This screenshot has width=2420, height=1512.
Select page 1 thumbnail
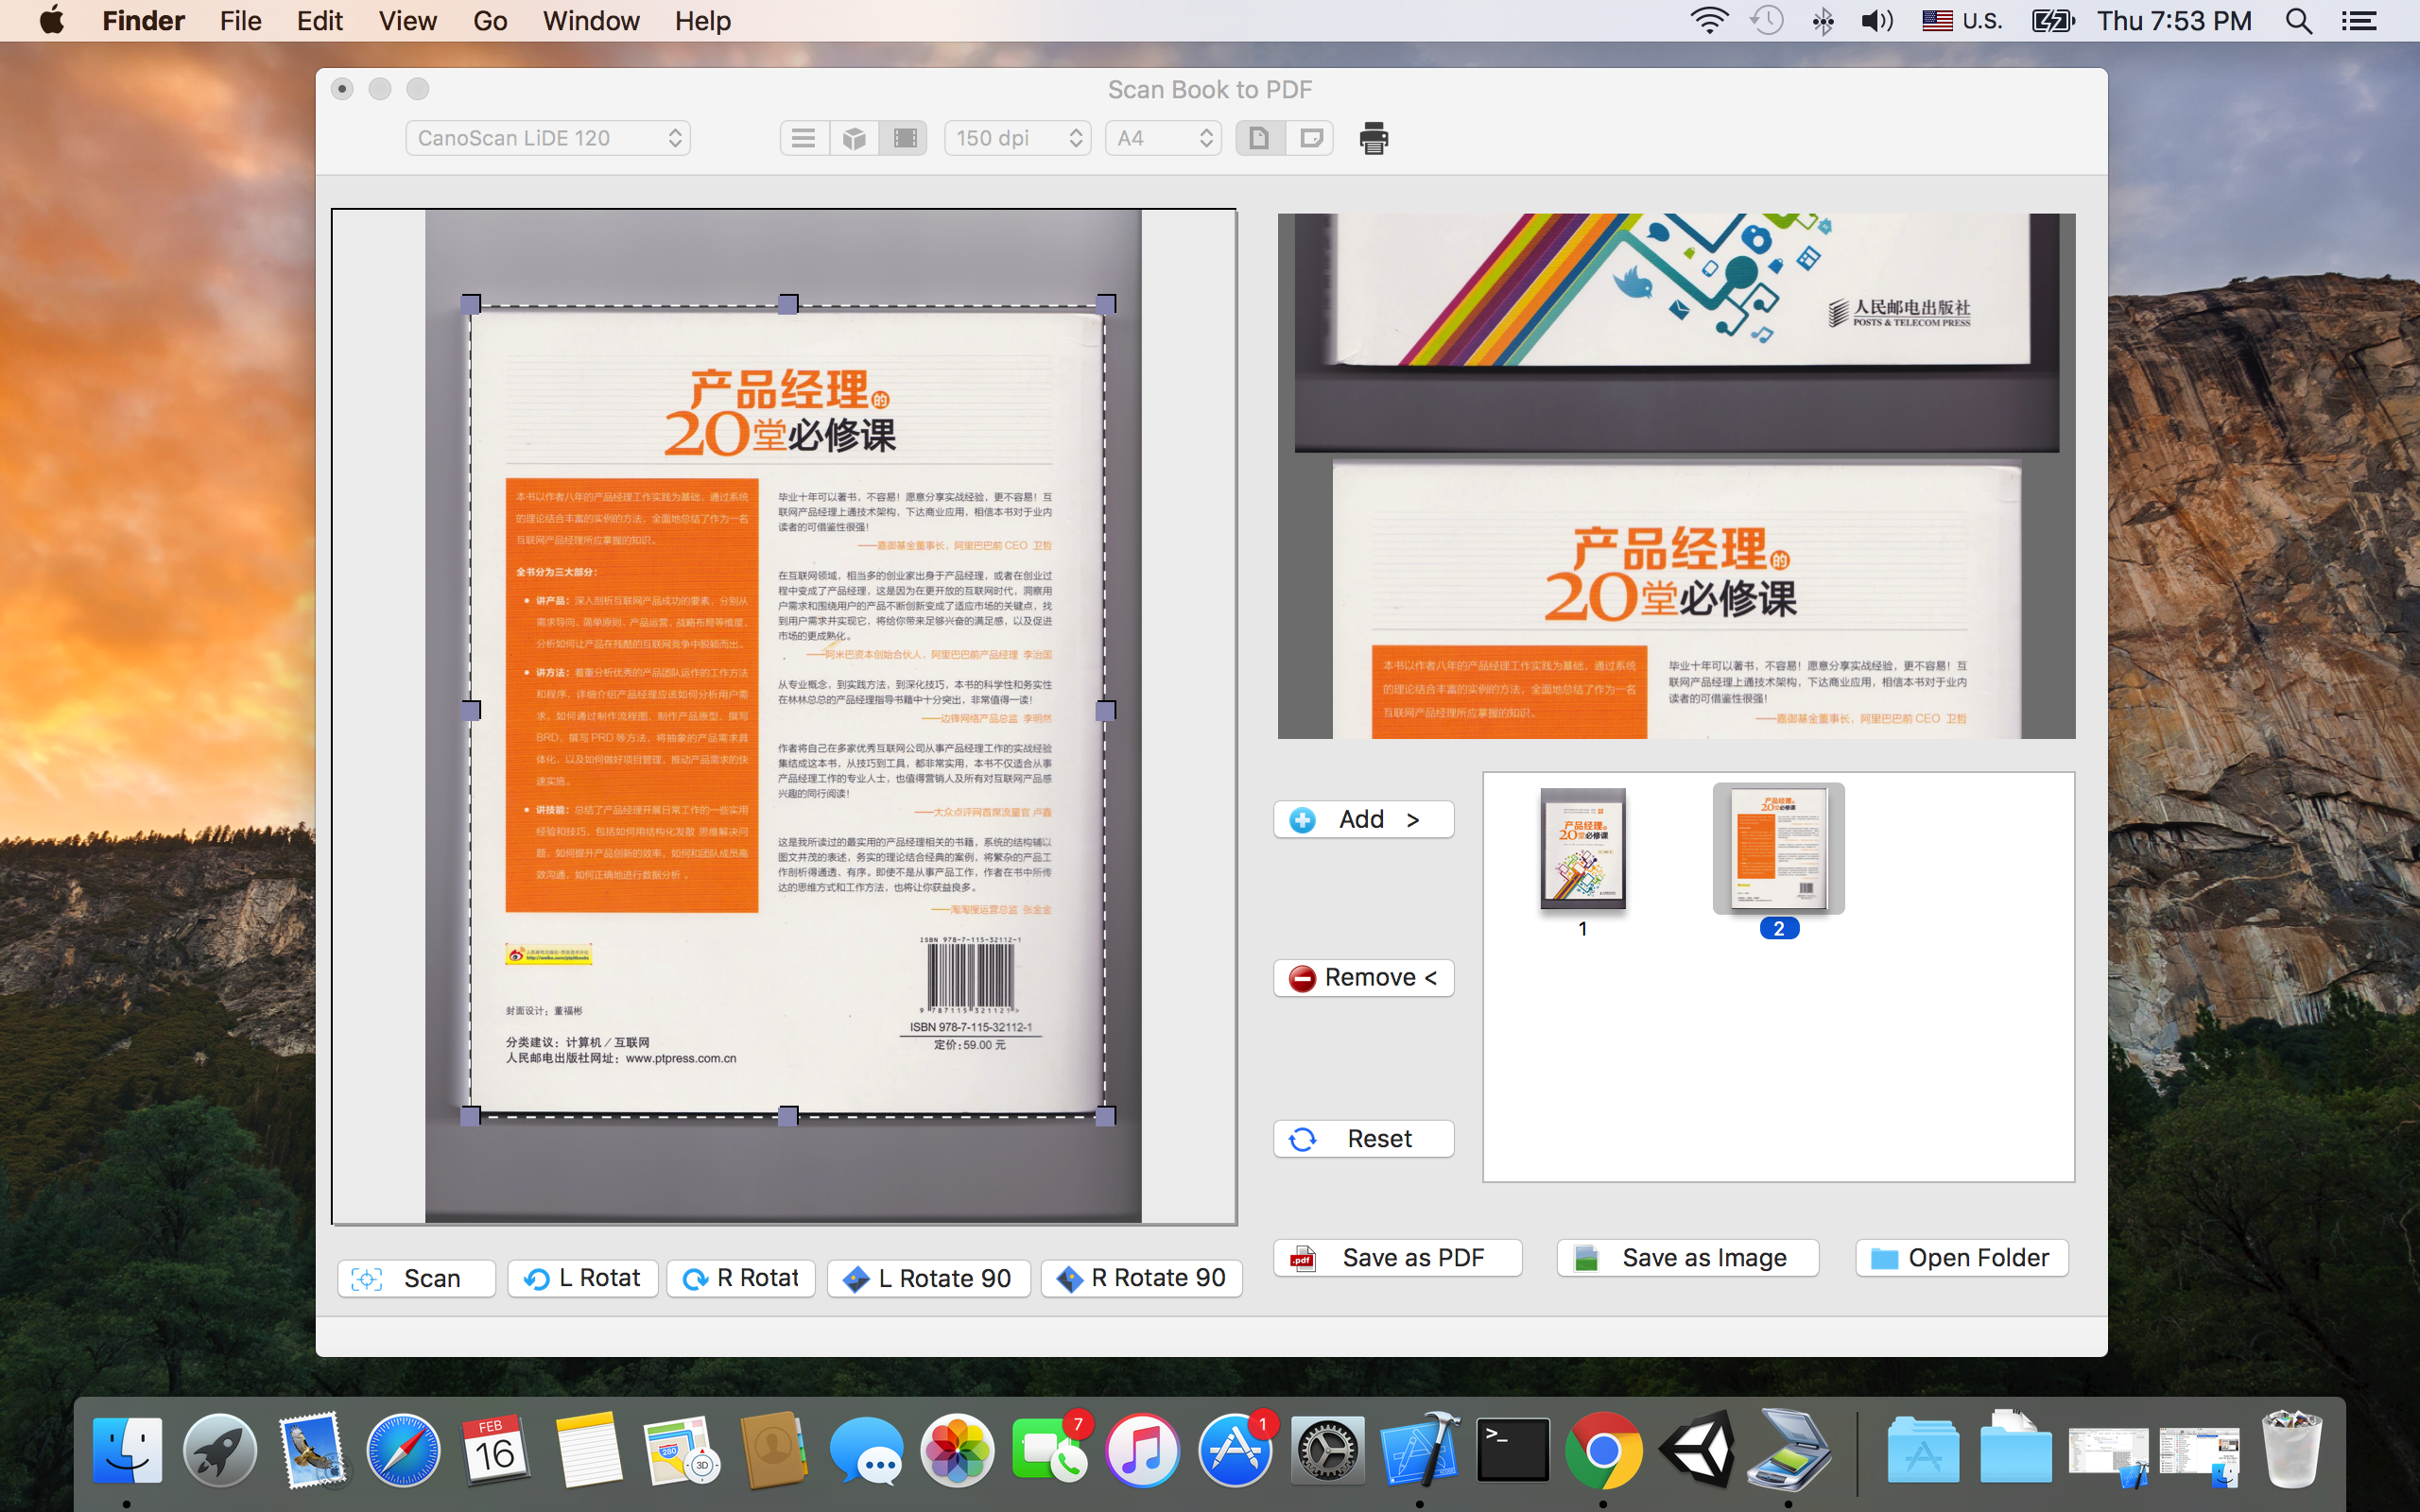[1582, 848]
